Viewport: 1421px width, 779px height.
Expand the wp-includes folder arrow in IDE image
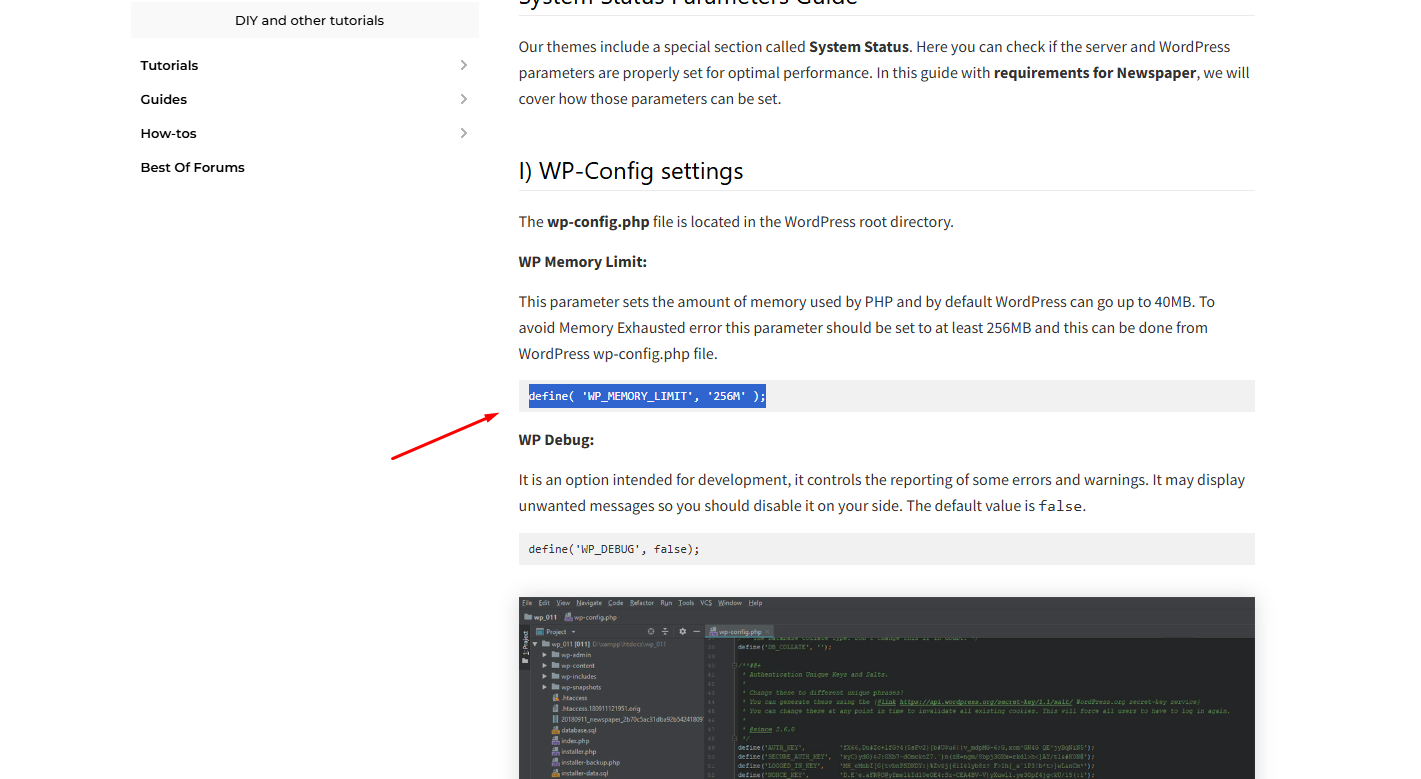point(544,677)
